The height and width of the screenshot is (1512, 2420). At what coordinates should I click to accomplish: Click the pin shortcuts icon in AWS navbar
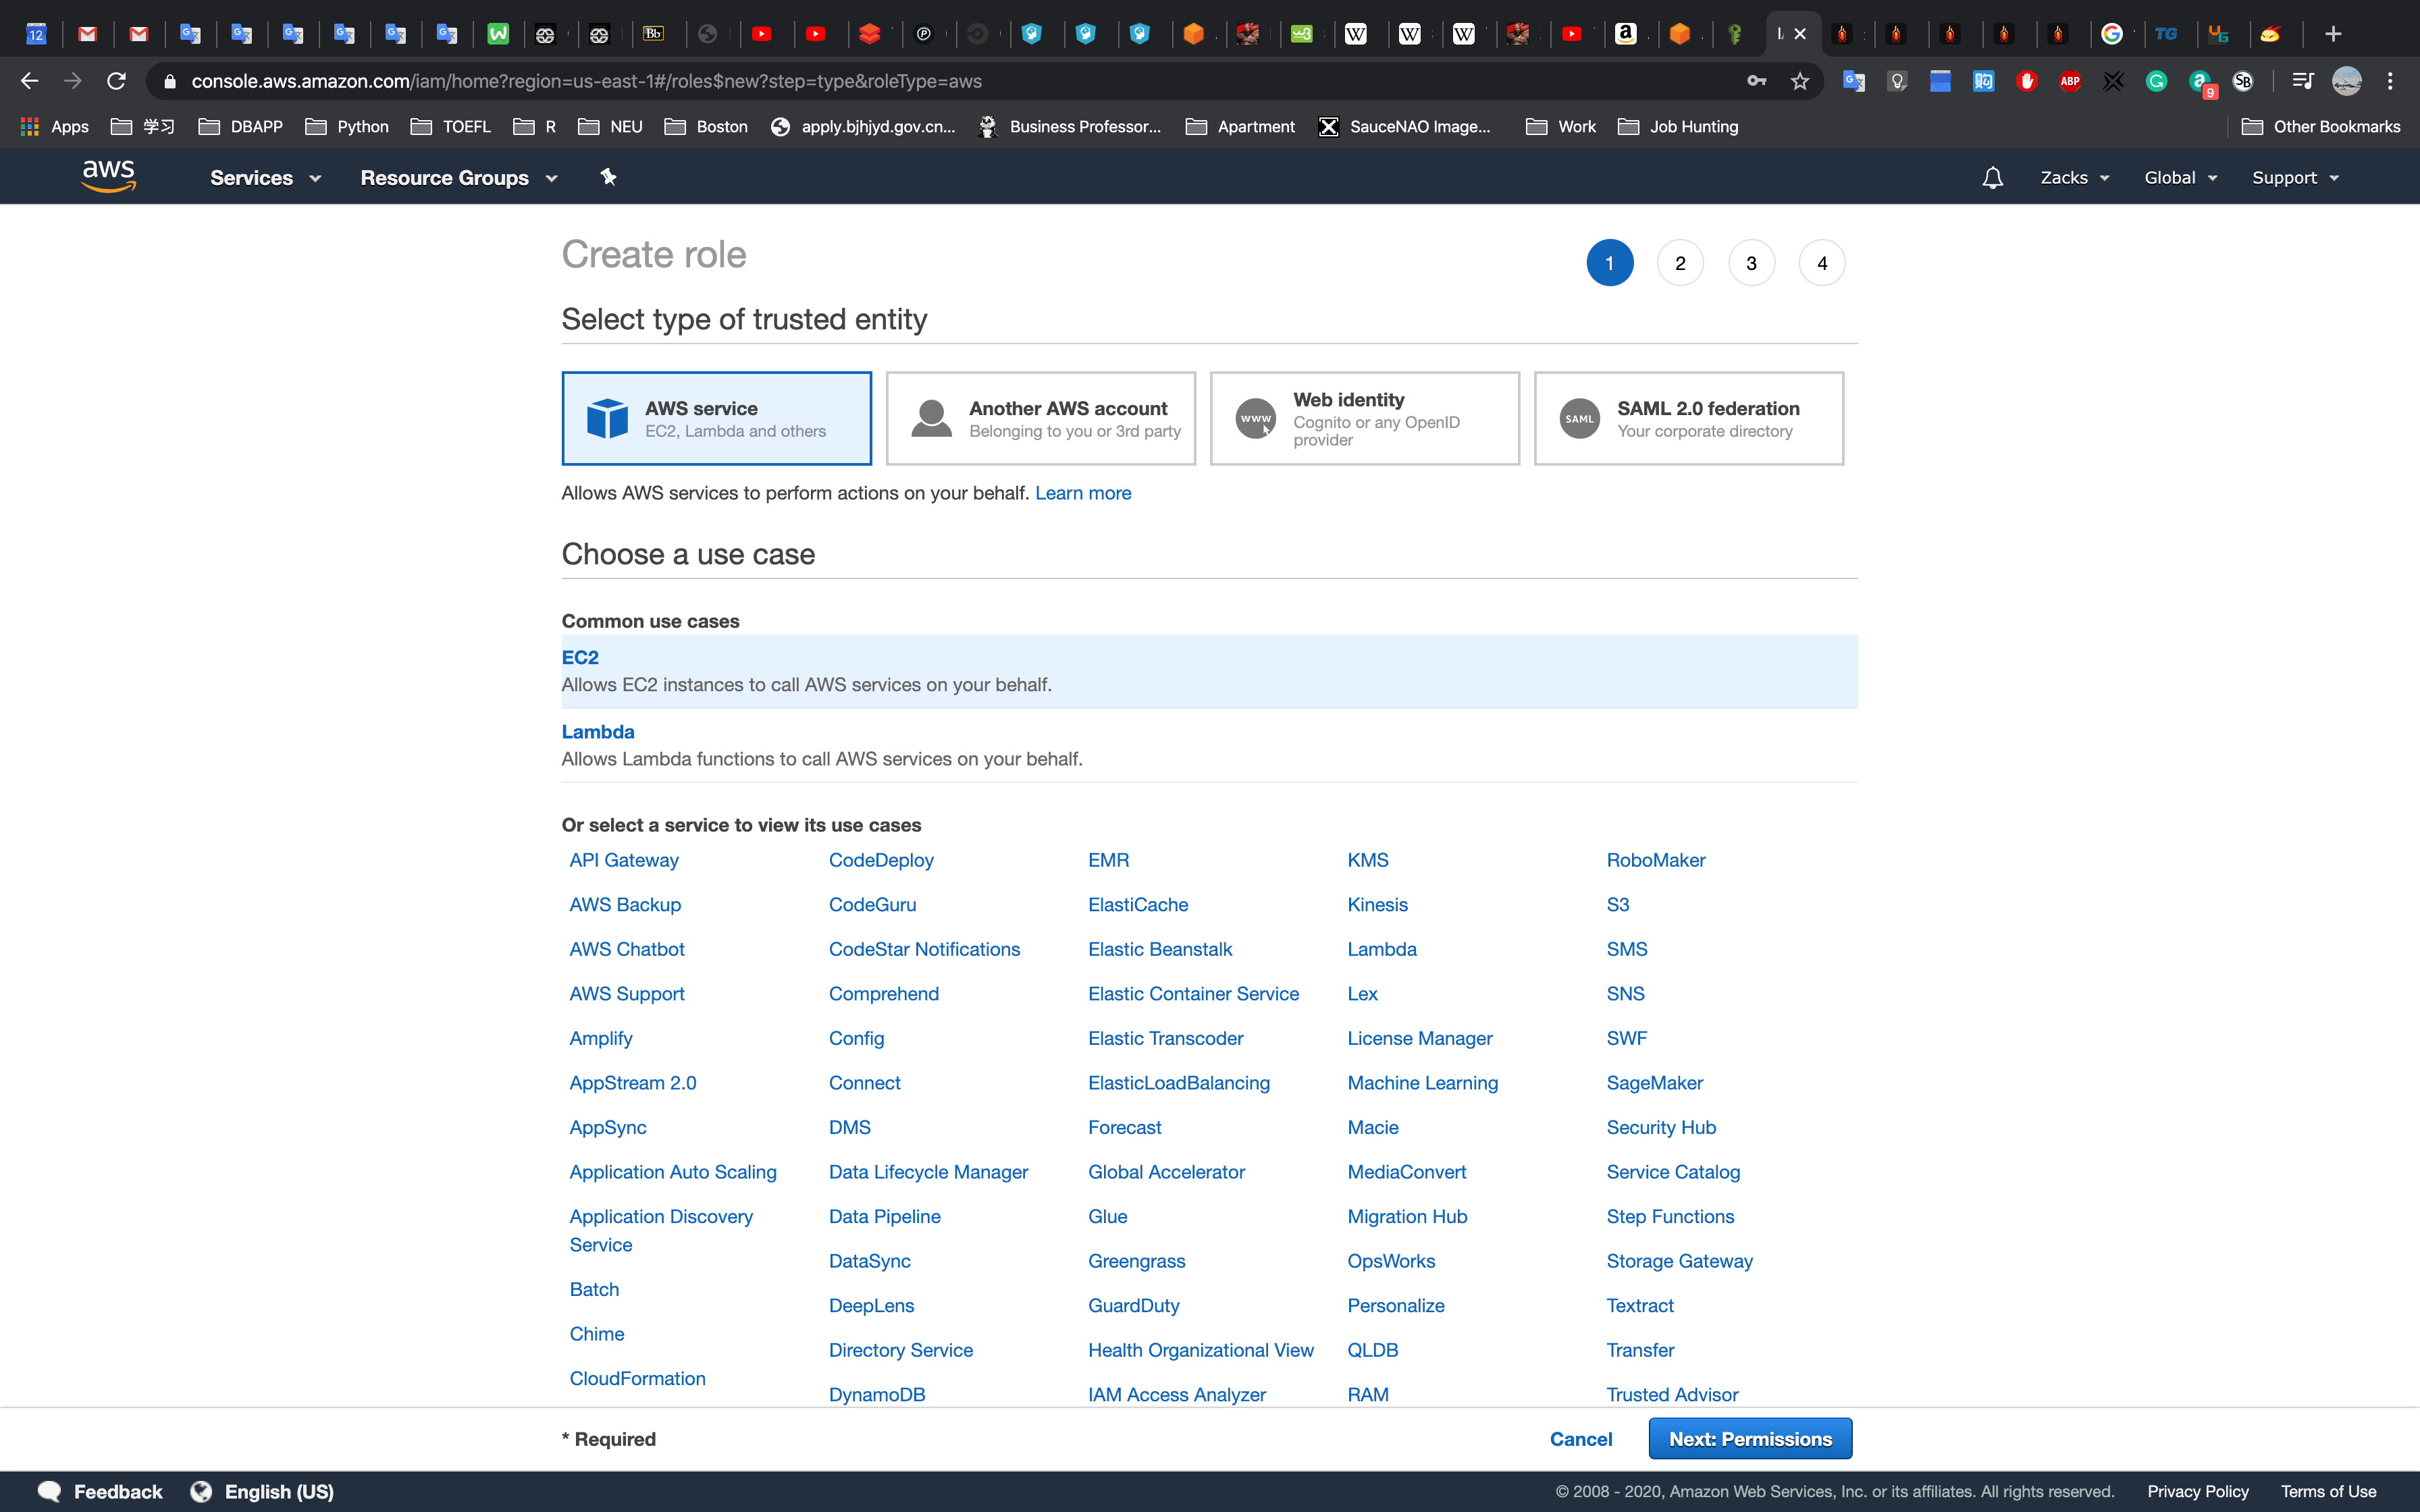[x=608, y=177]
